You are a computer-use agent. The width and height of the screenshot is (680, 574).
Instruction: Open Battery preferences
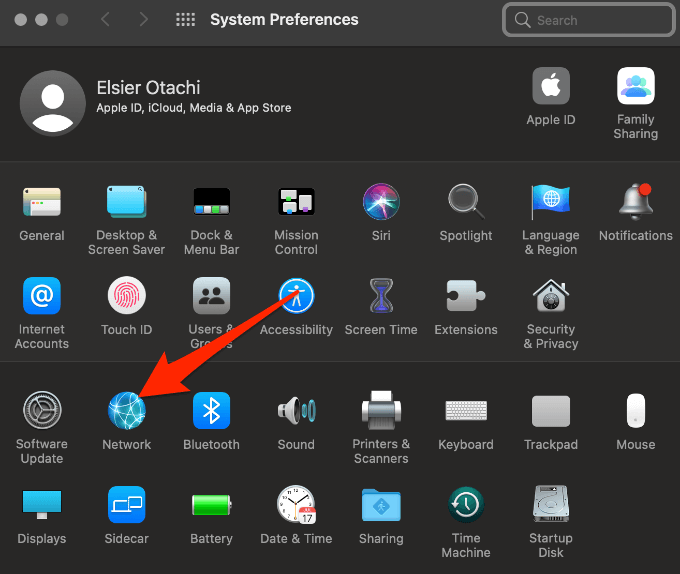point(211,505)
